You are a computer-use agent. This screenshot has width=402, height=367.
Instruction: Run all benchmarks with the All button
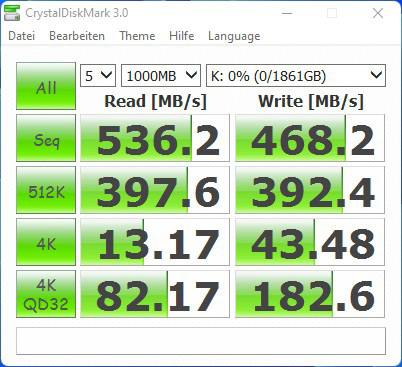coord(46,86)
